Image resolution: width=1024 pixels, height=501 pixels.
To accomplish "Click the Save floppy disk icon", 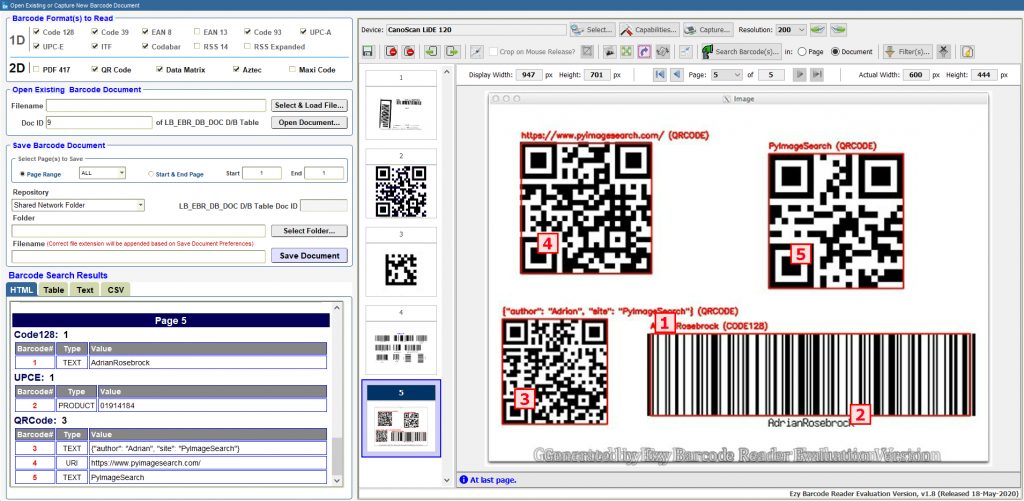I will point(367,52).
